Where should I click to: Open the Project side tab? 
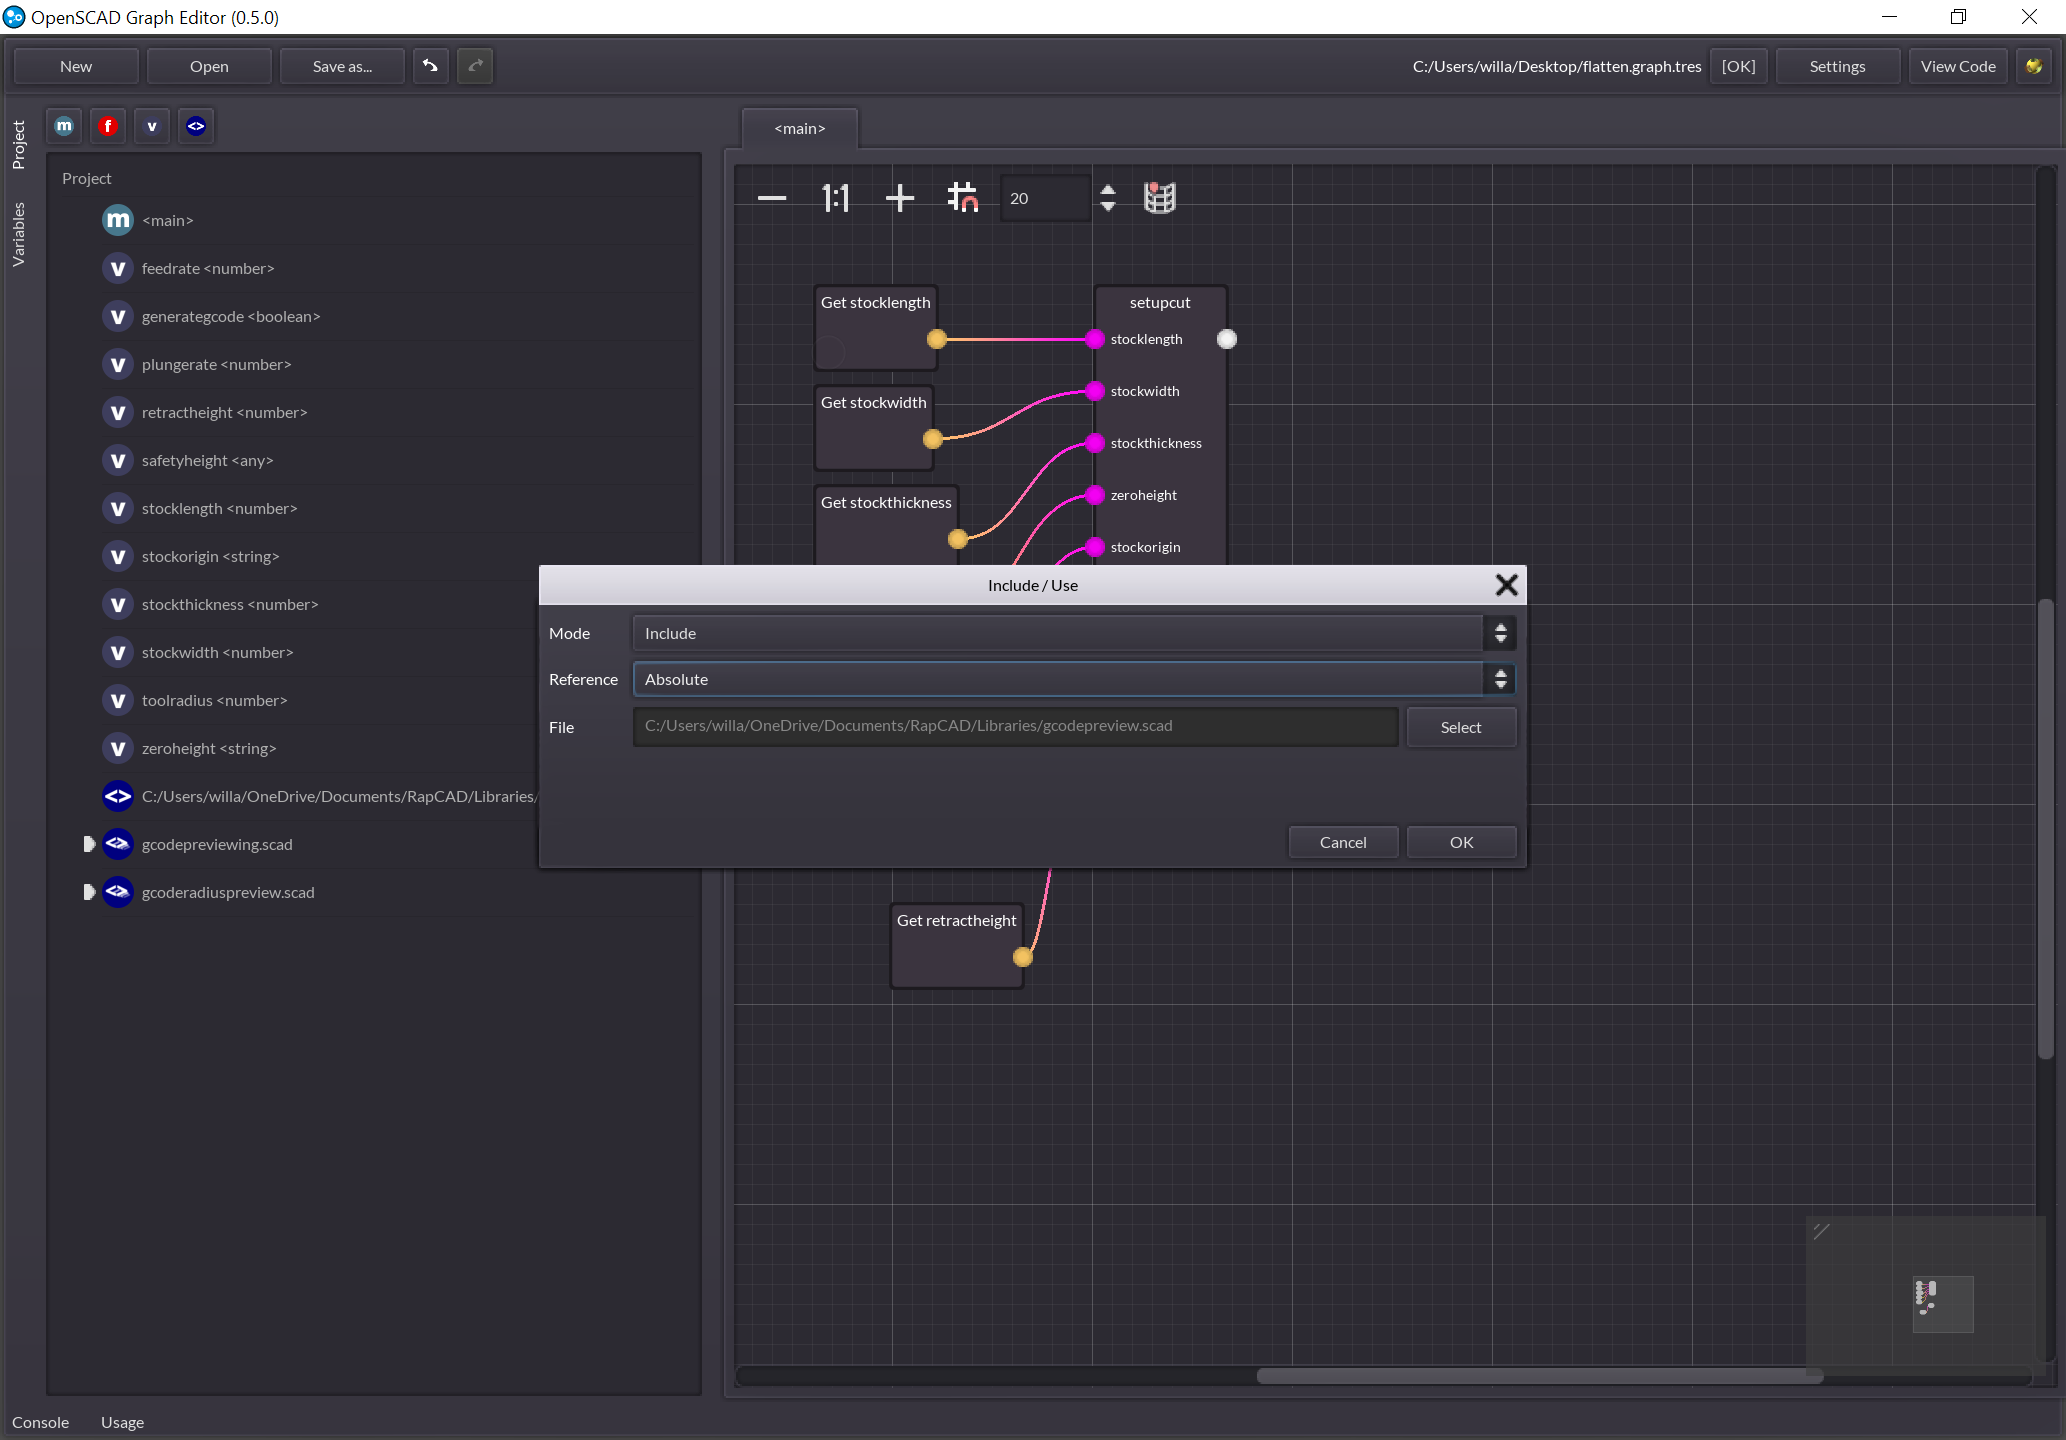click(18, 145)
